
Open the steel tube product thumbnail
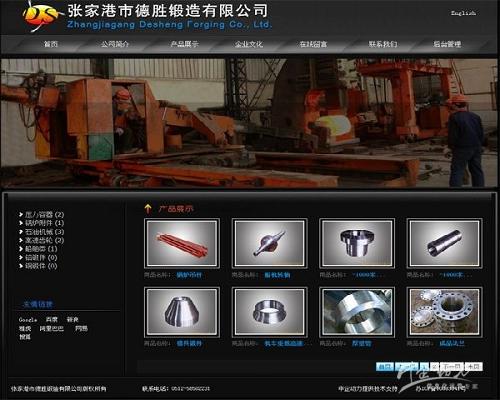[x=445, y=244]
